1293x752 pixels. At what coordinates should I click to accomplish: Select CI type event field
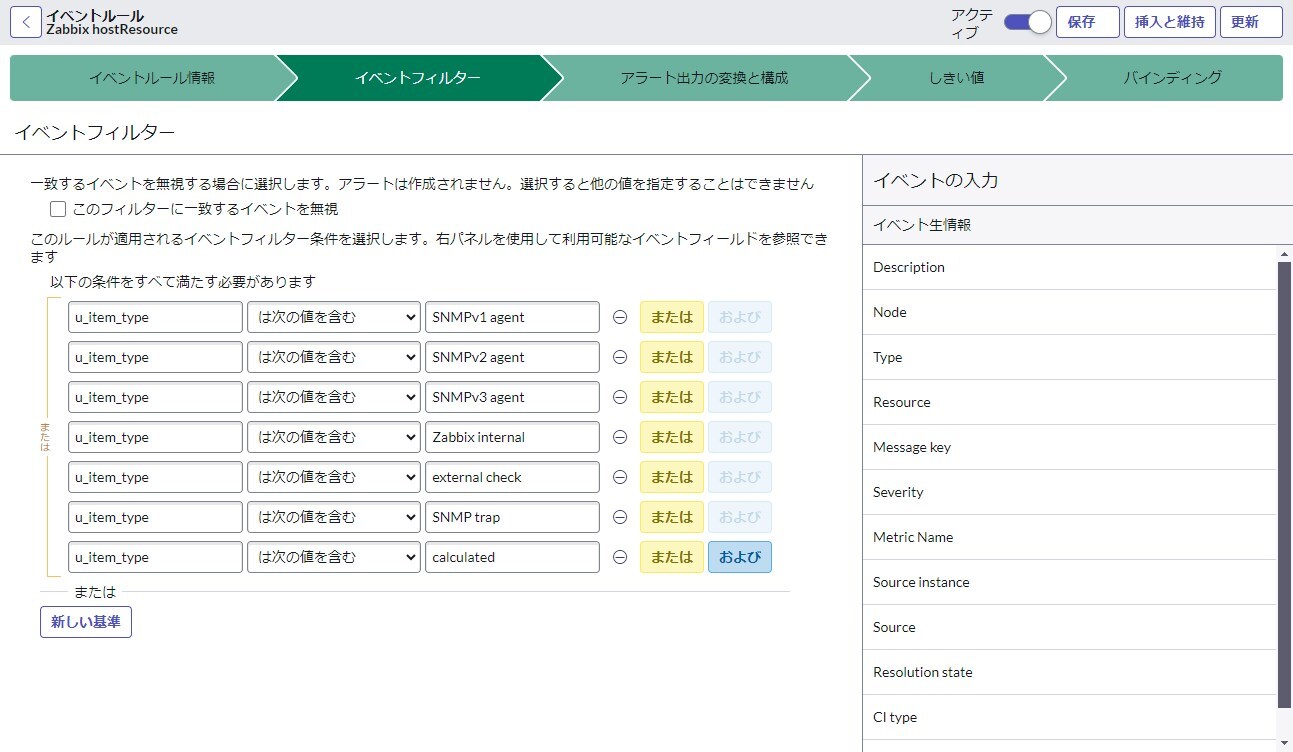pyautogui.click(x=1070, y=717)
